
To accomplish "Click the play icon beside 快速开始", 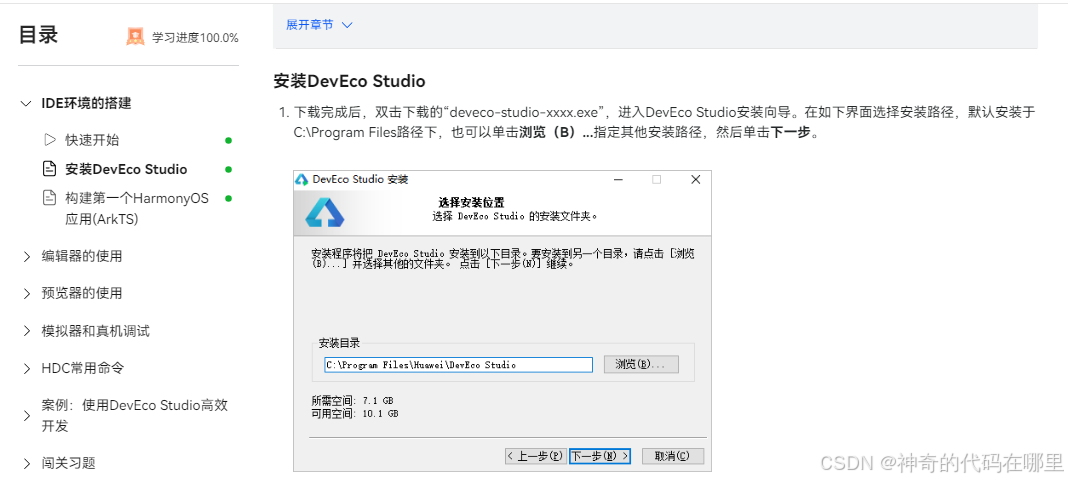I will (49, 140).
